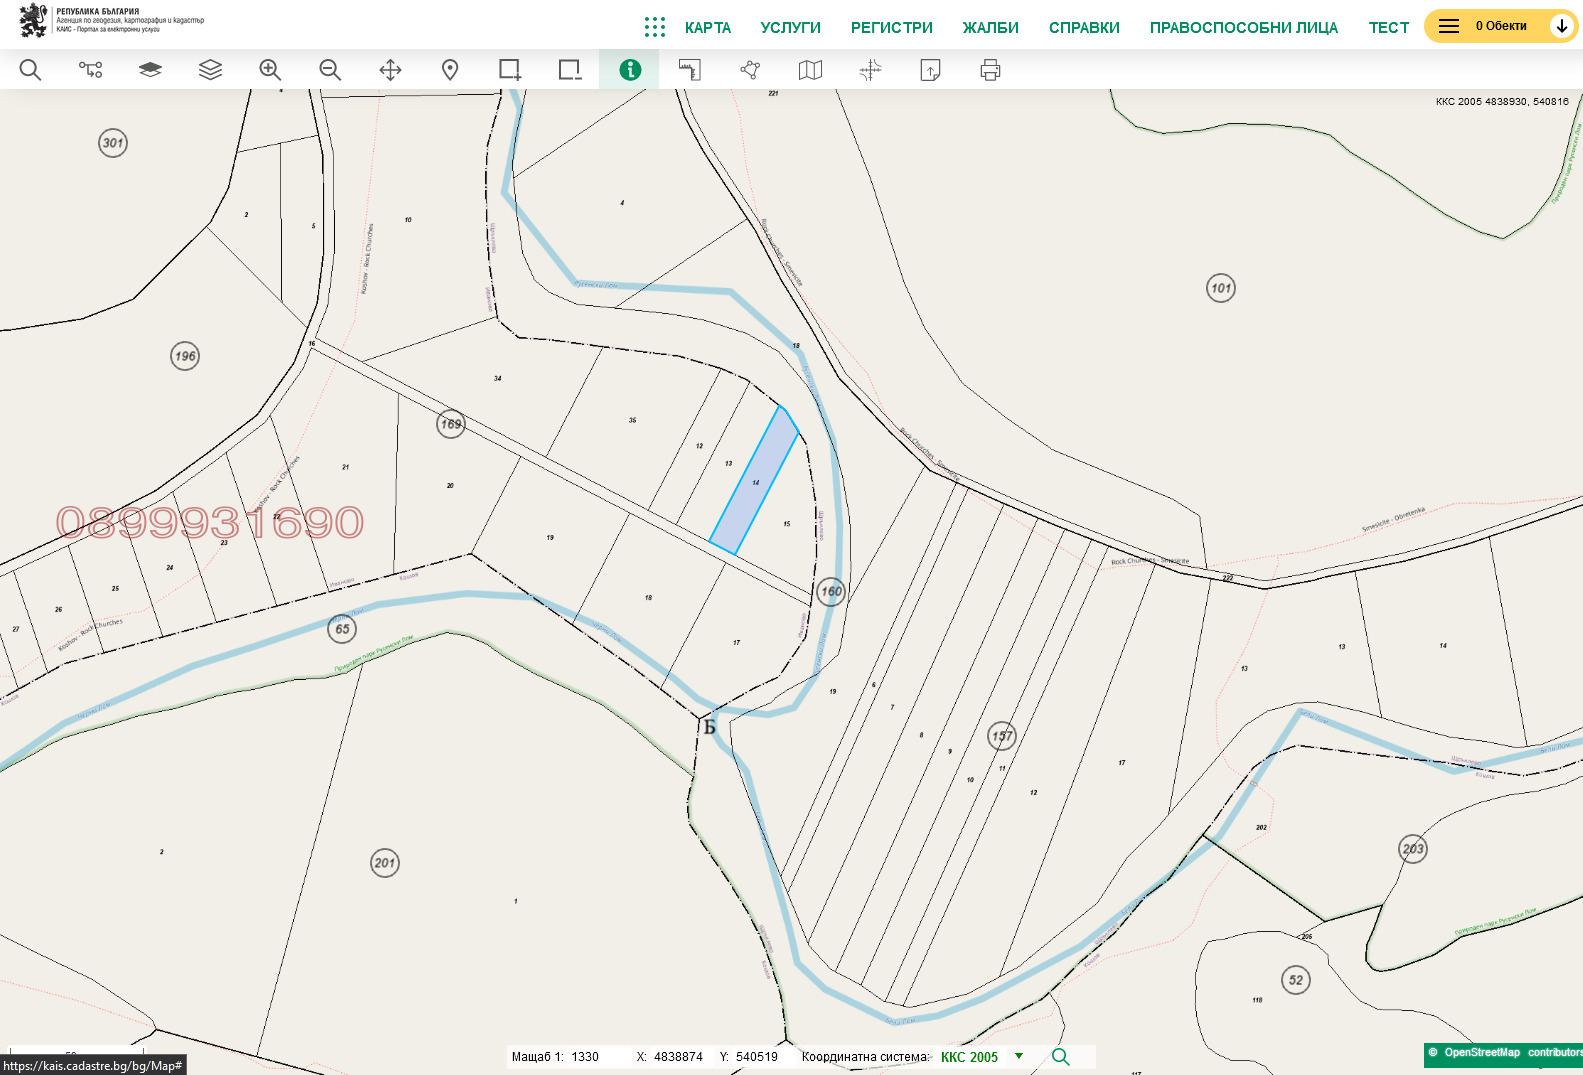Click the СПРАВКИ link

pyautogui.click(x=1084, y=28)
